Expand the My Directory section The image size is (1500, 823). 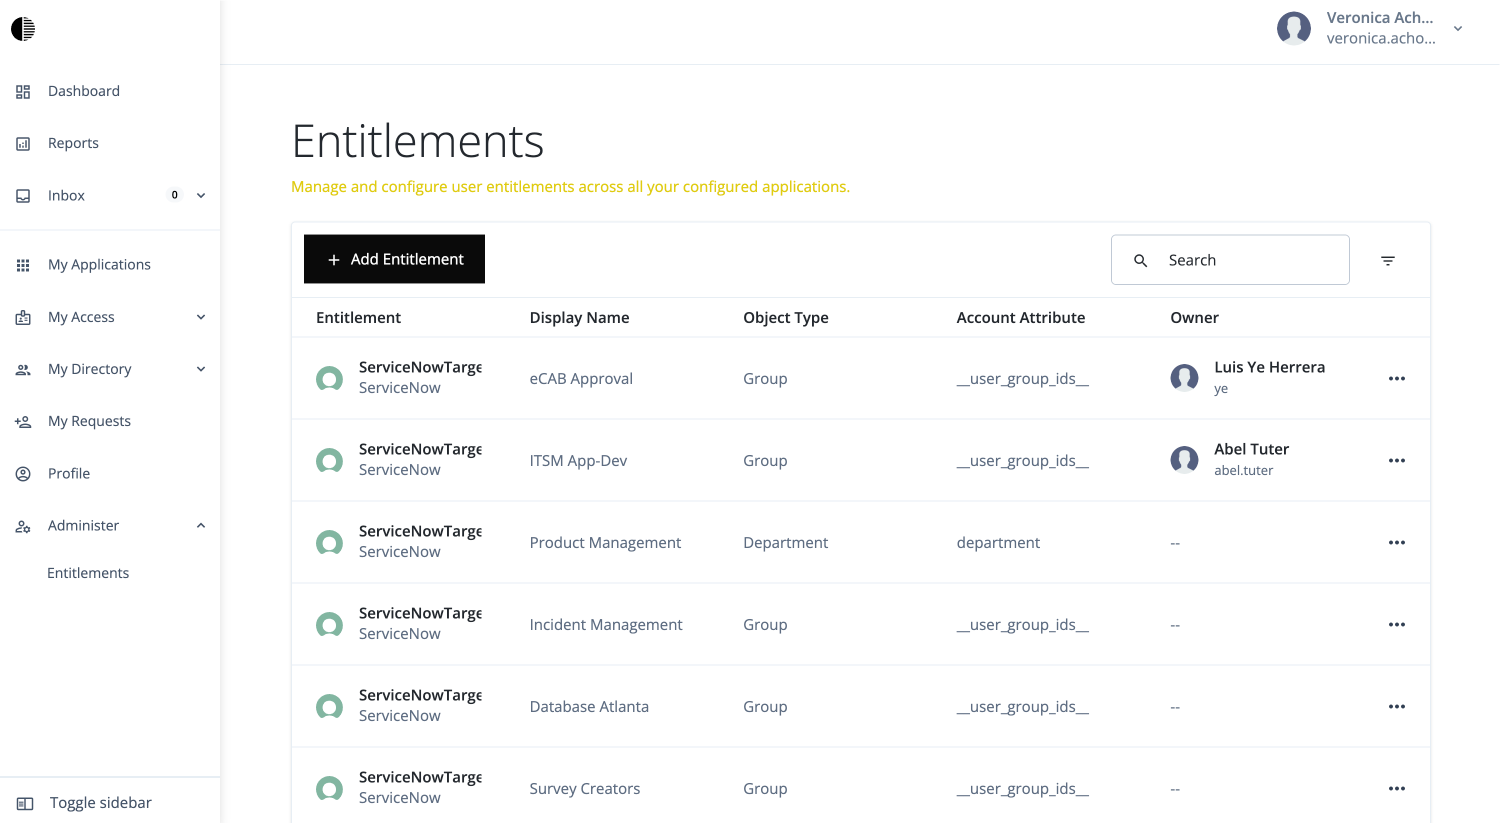[x=200, y=369]
